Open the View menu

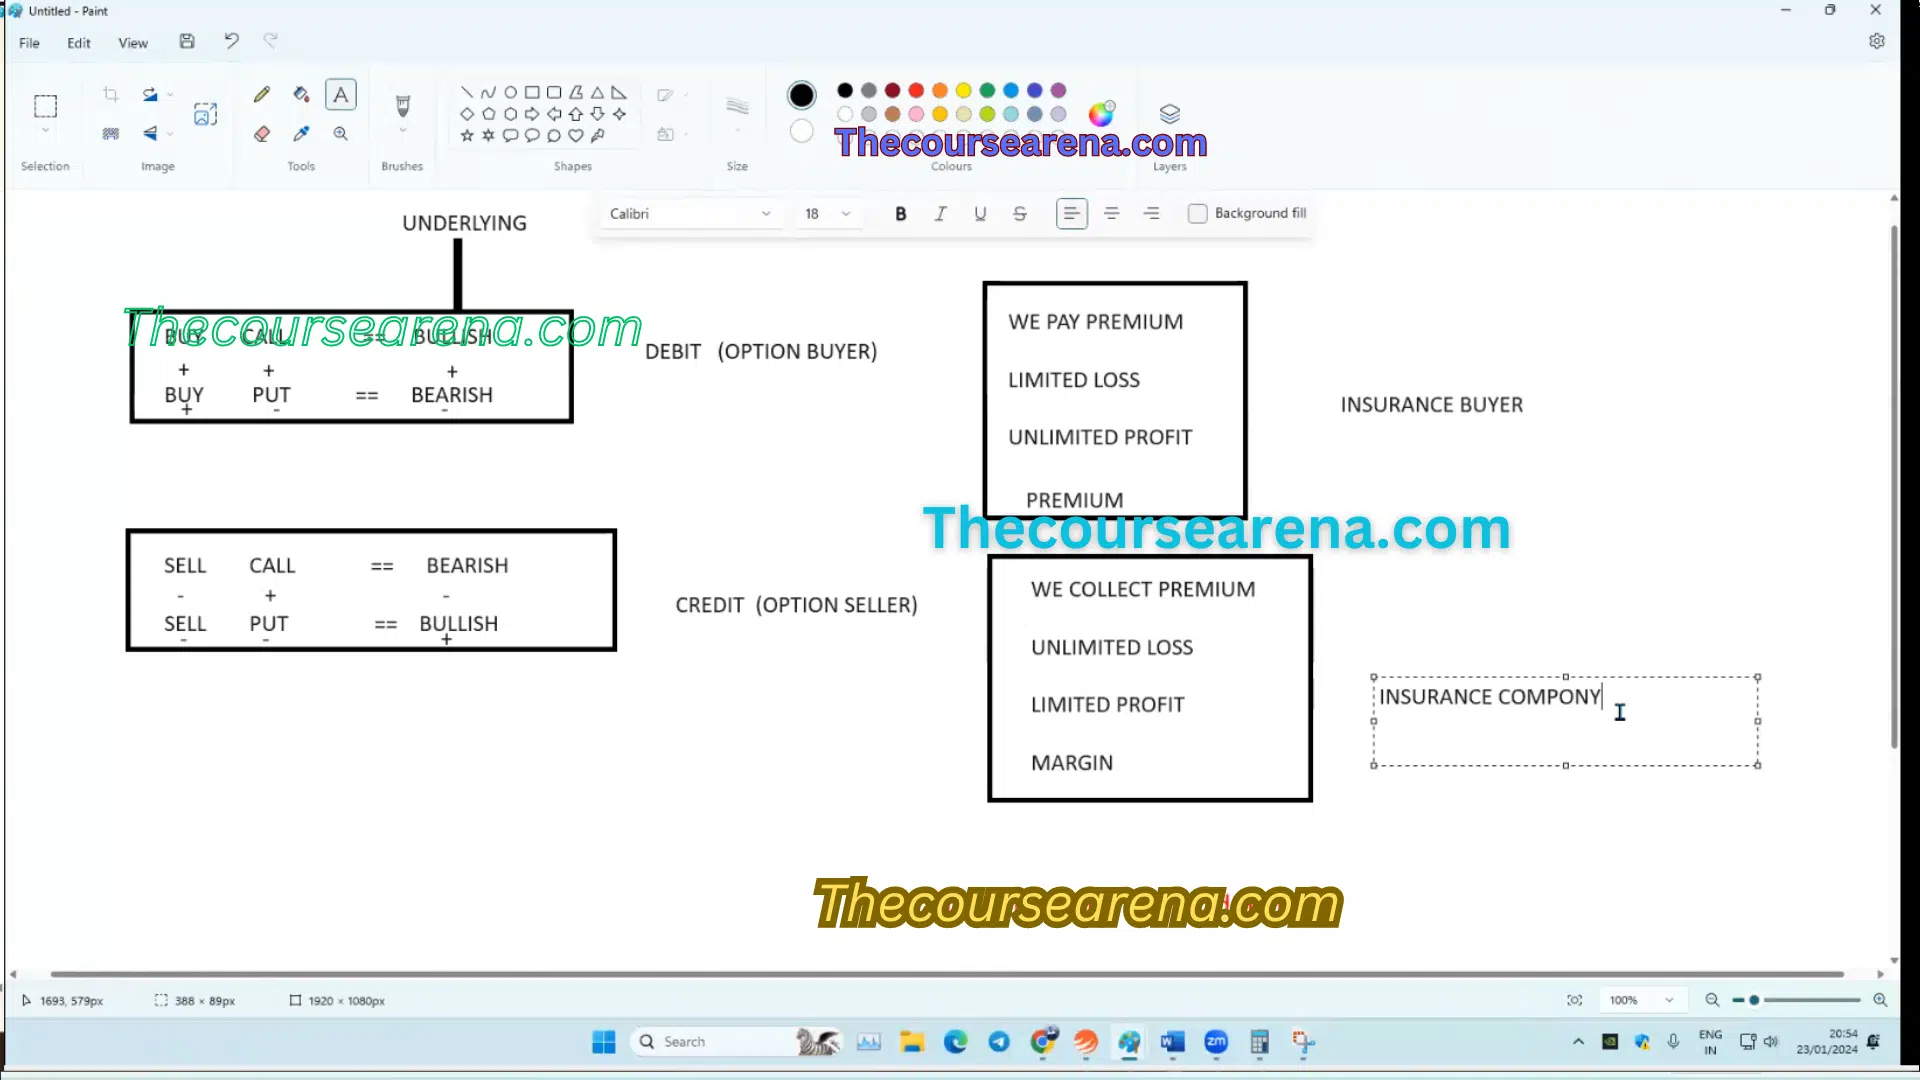(132, 42)
